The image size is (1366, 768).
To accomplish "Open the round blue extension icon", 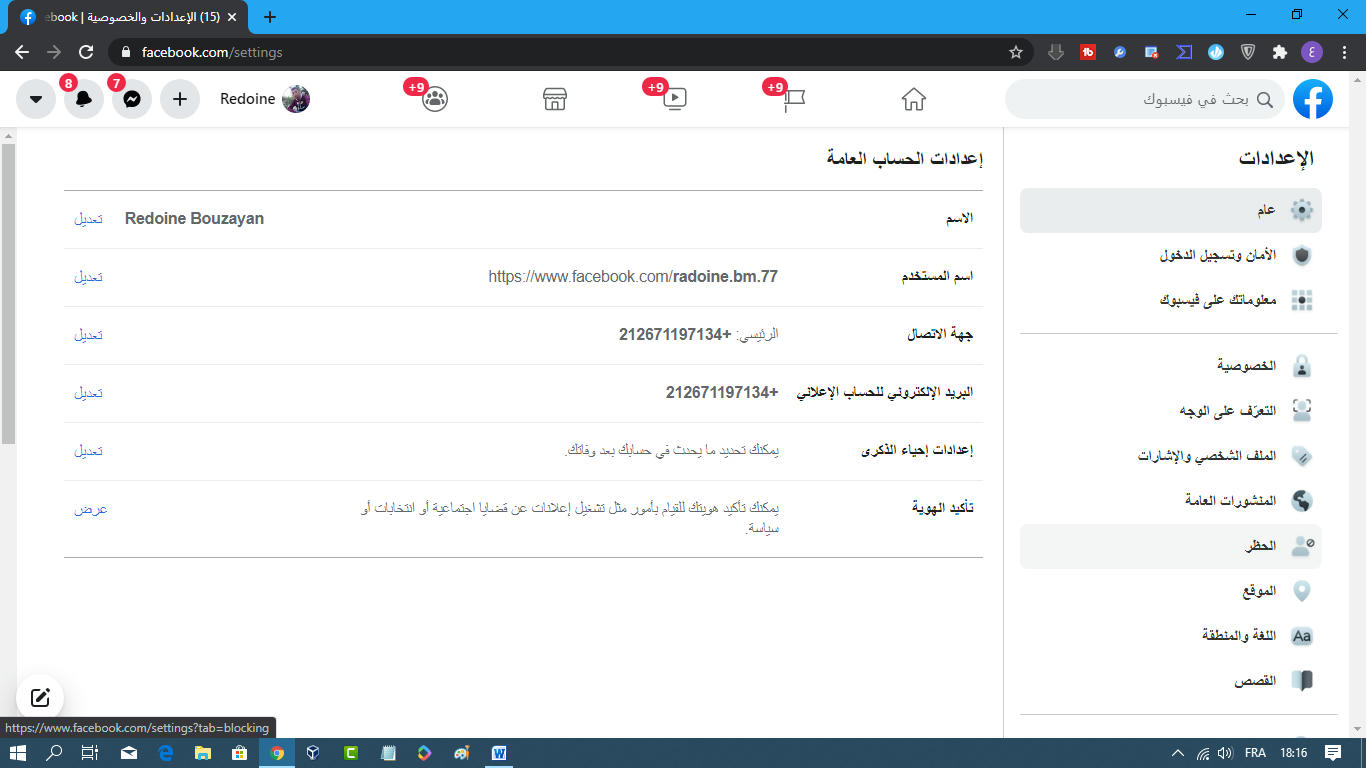I will 1216,52.
